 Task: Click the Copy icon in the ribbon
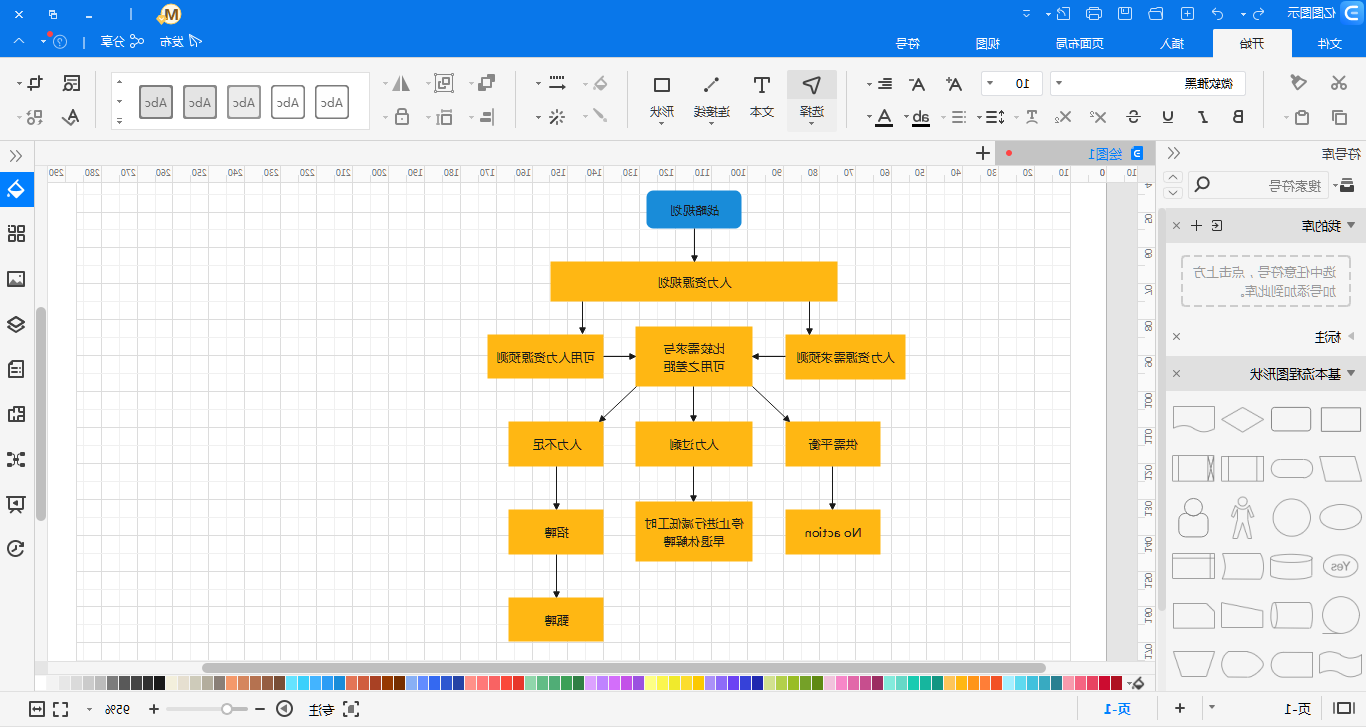(1338, 117)
